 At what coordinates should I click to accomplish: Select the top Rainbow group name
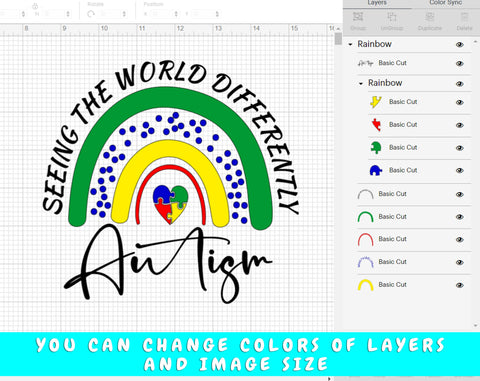tap(374, 44)
